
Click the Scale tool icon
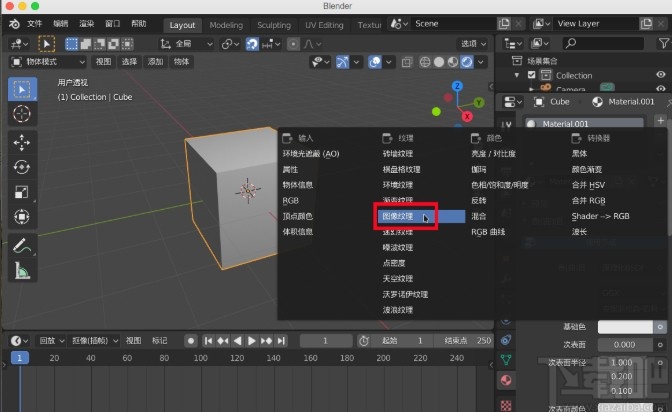[22, 191]
